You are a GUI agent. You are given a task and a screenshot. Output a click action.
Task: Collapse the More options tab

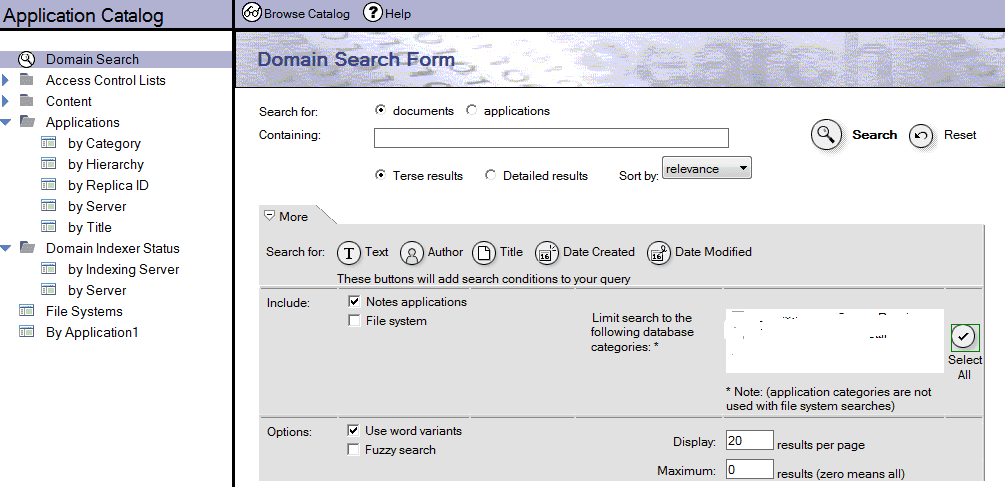269,216
